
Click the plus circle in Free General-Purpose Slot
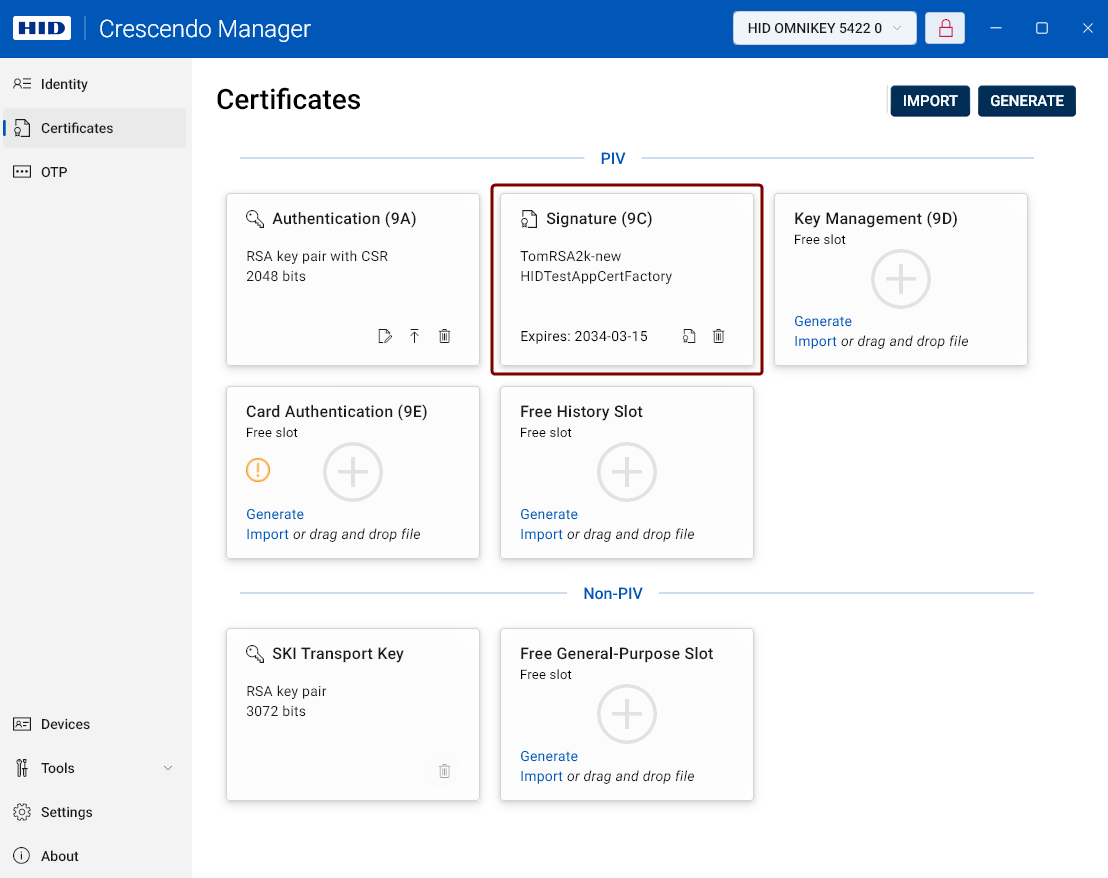coord(627,714)
